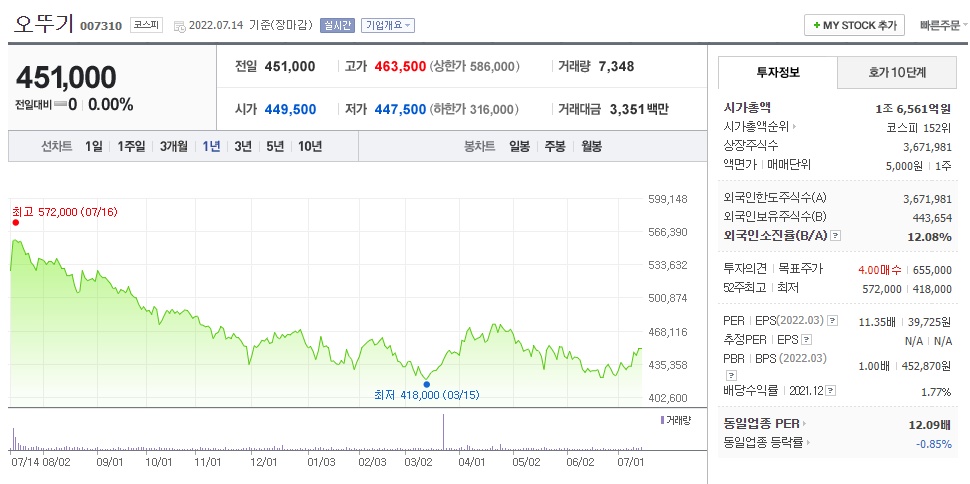Select the 3개월 line chart period
970x484 pixels.
point(174,147)
